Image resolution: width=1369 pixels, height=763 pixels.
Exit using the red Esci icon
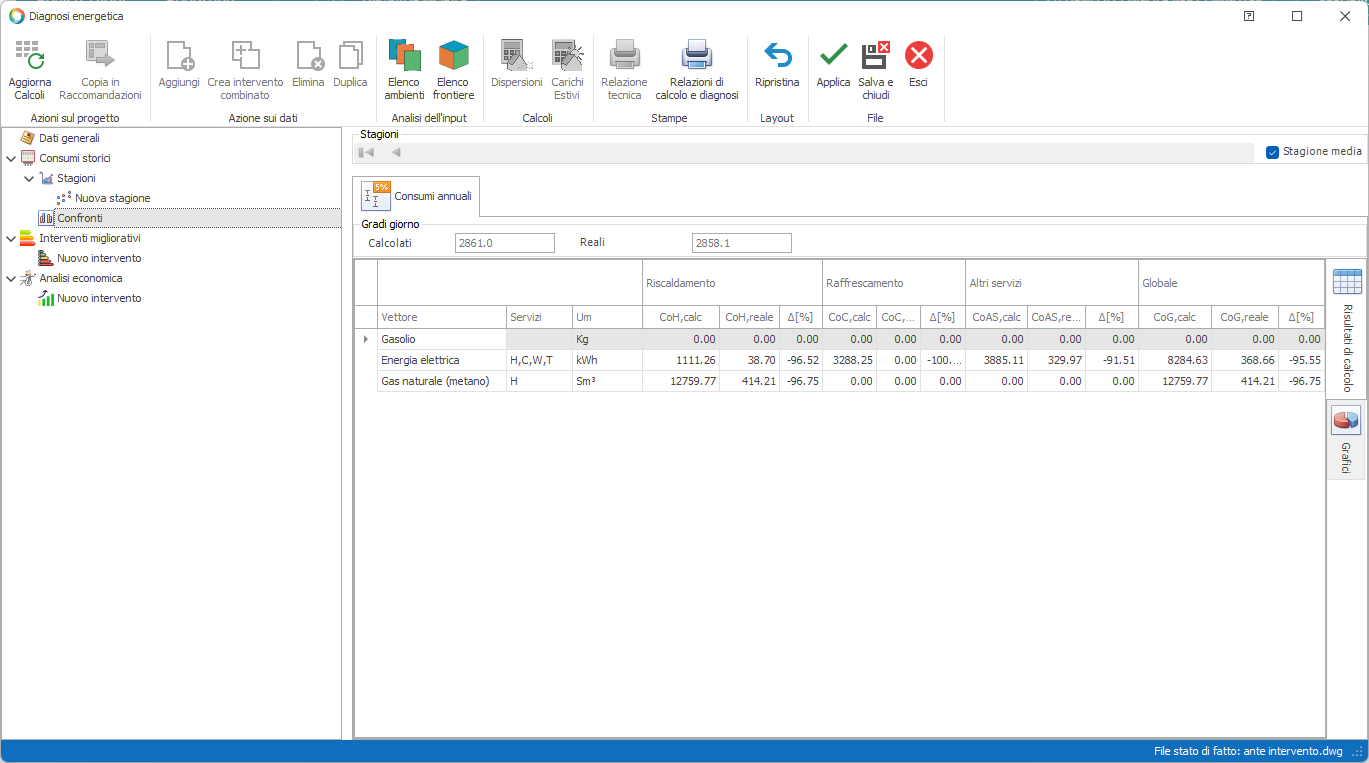coord(918,56)
